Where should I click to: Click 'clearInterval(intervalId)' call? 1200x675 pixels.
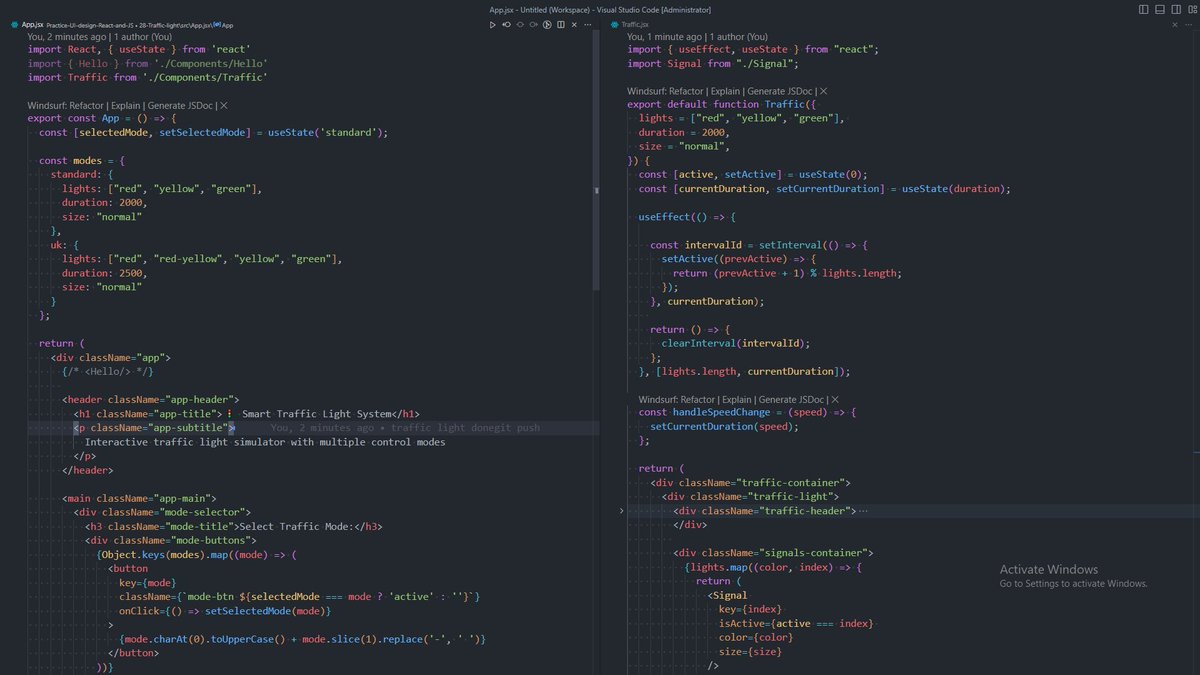(735, 342)
